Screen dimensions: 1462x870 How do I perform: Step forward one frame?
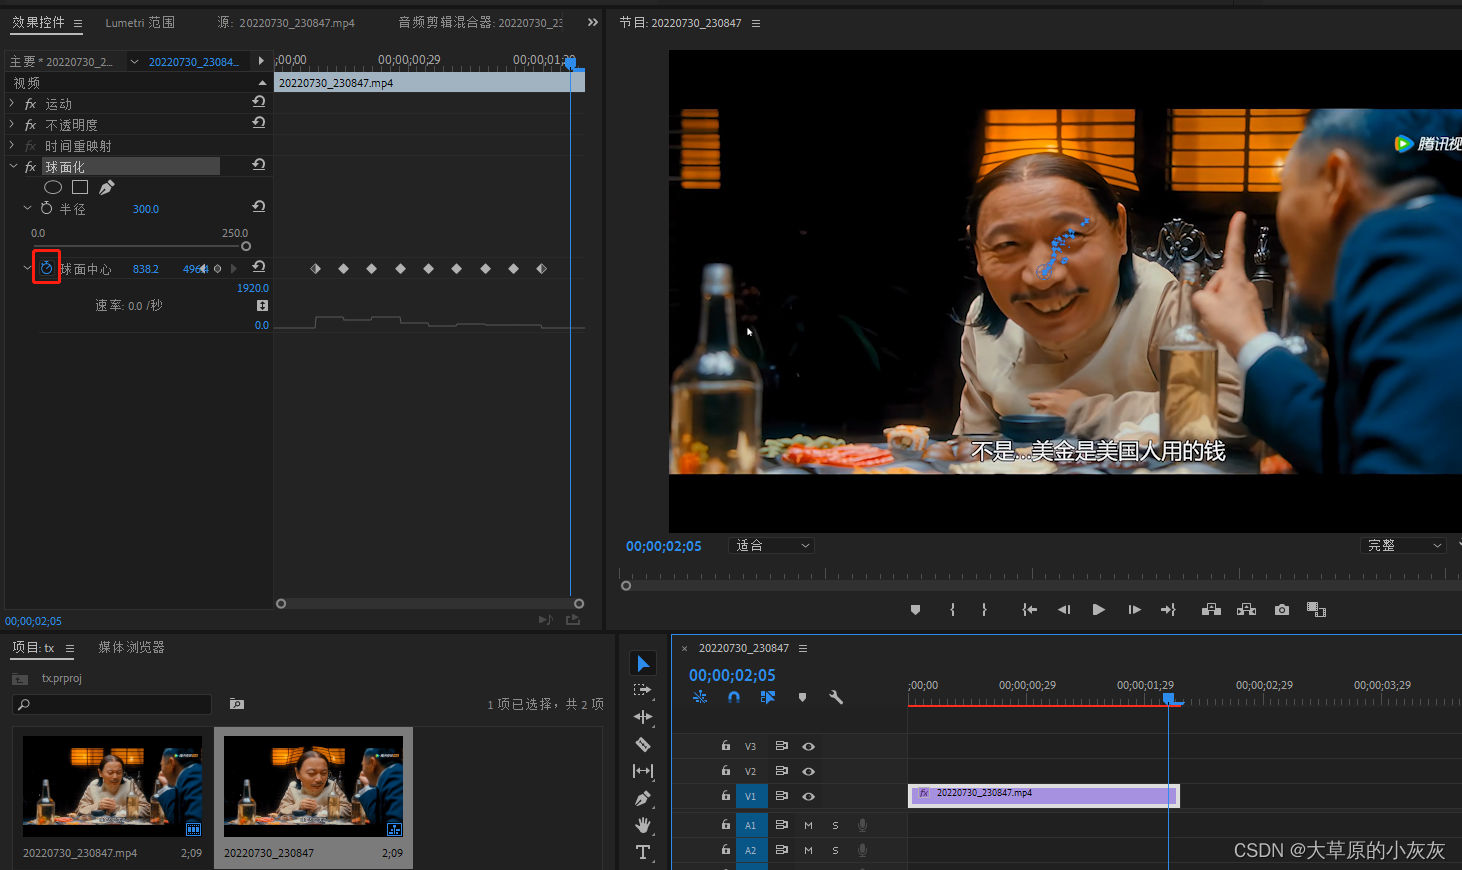1134,610
